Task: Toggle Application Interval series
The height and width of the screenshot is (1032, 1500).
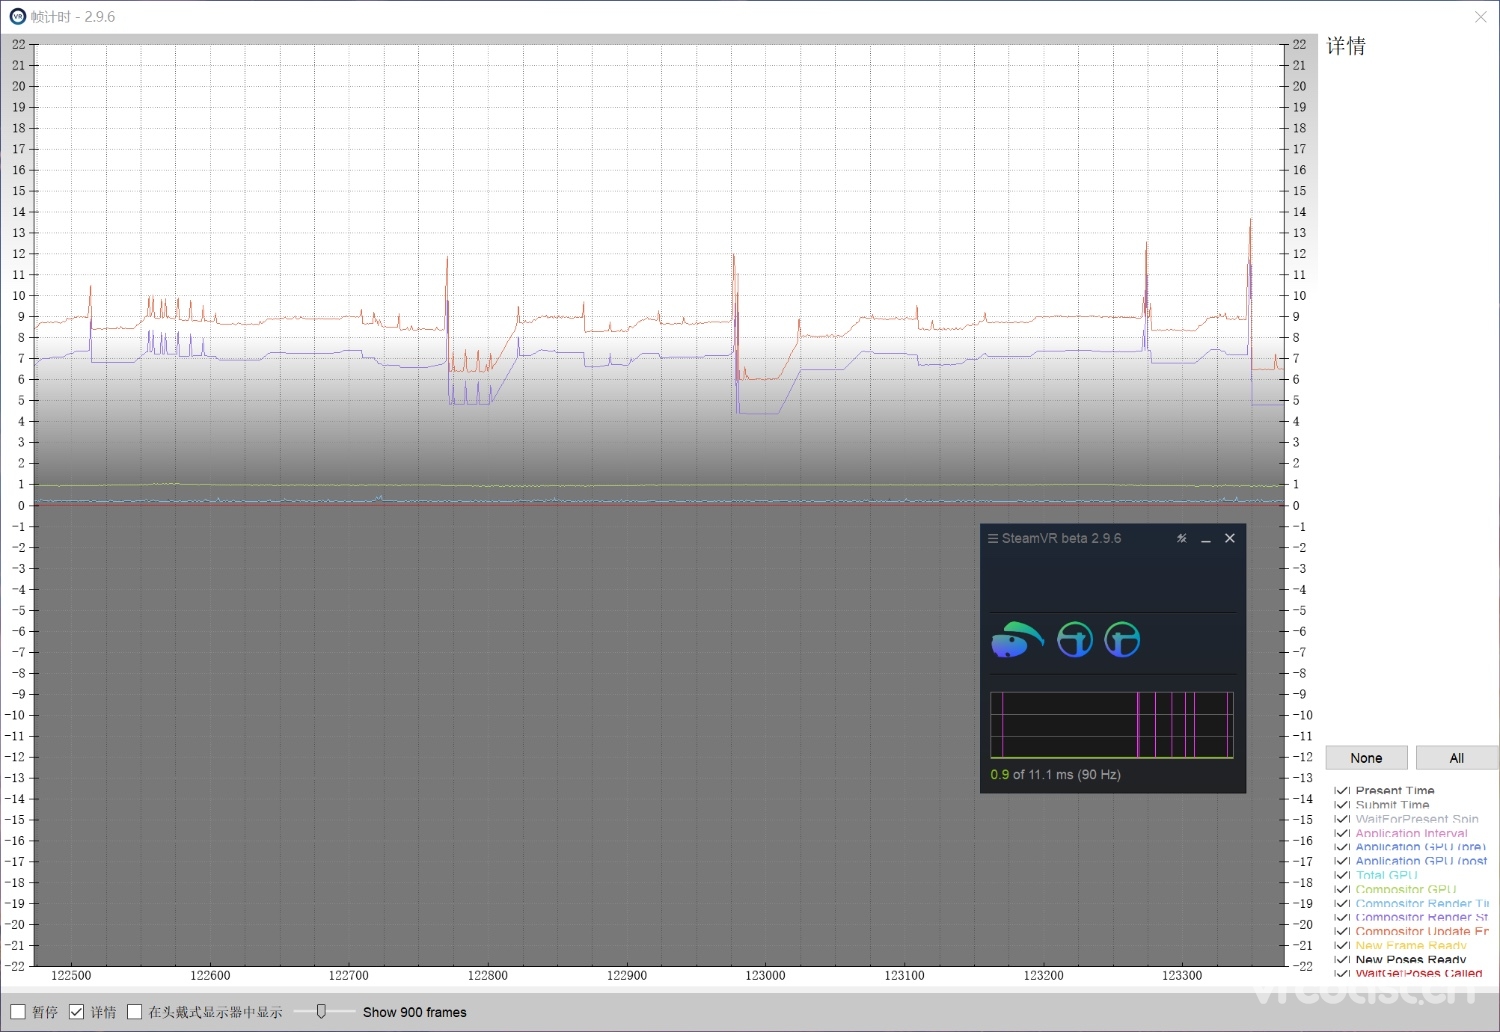Action: [x=1342, y=832]
